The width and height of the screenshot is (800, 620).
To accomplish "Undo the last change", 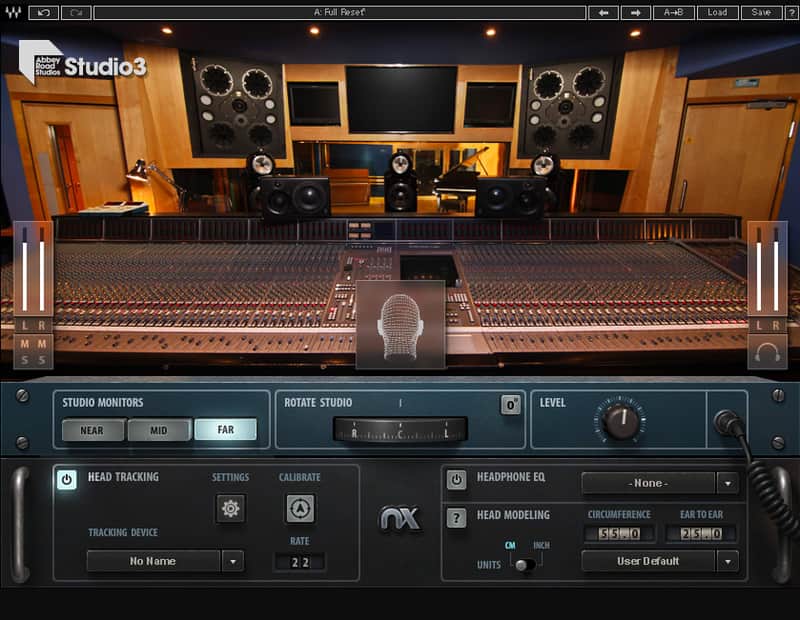I will coord(44,12).
